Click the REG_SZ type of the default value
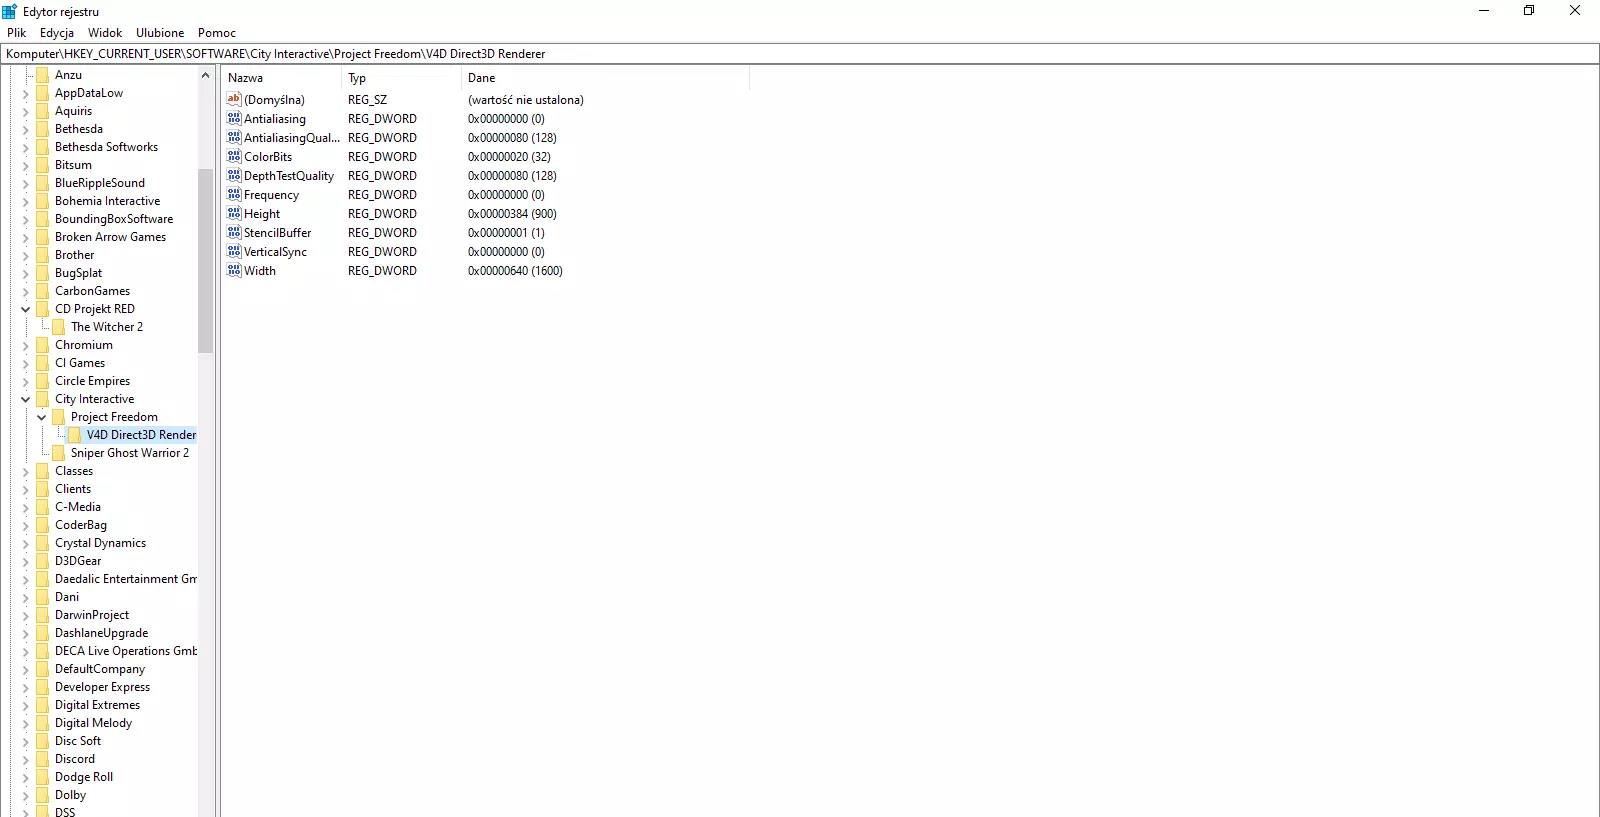Screen dimensions: 1600x817 pyautogui.click(x=367, y=100)
